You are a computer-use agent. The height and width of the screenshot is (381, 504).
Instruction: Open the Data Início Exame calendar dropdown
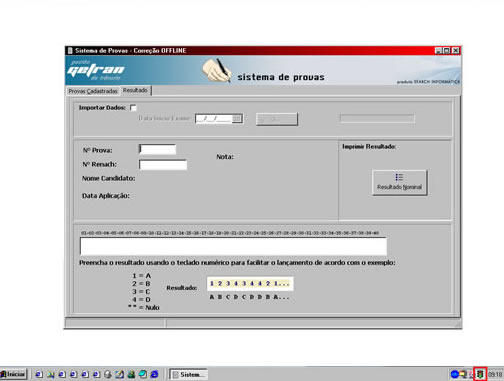237,118
